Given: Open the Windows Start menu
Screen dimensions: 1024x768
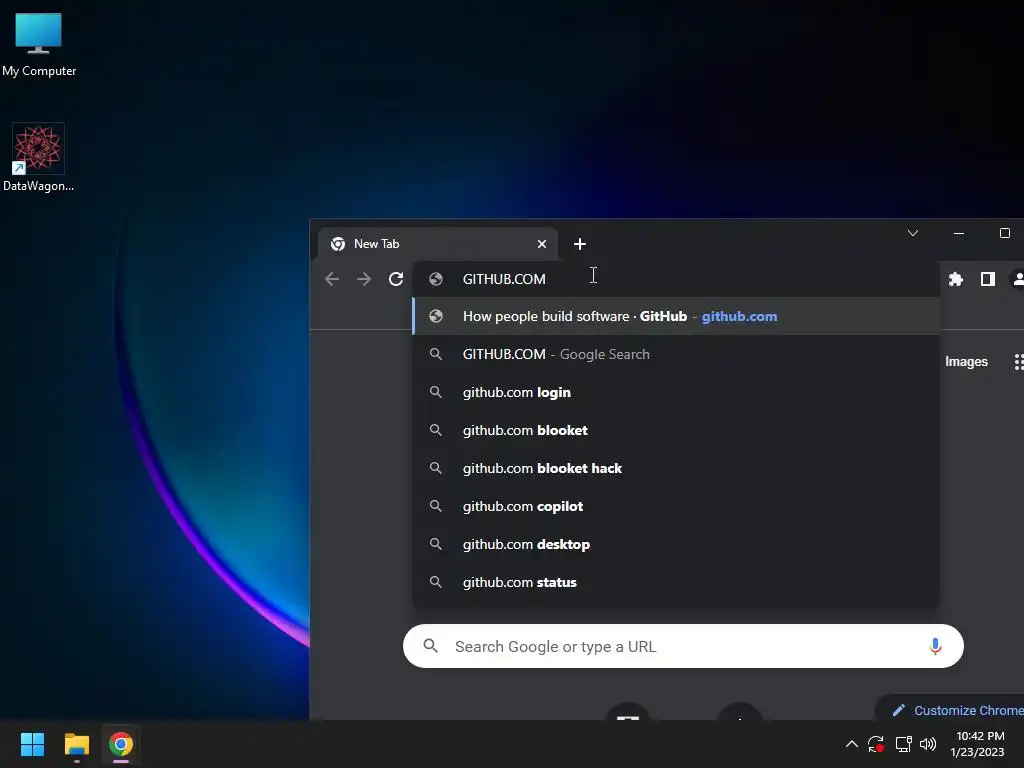Looking at the screenshot, I should pos(32,744).
